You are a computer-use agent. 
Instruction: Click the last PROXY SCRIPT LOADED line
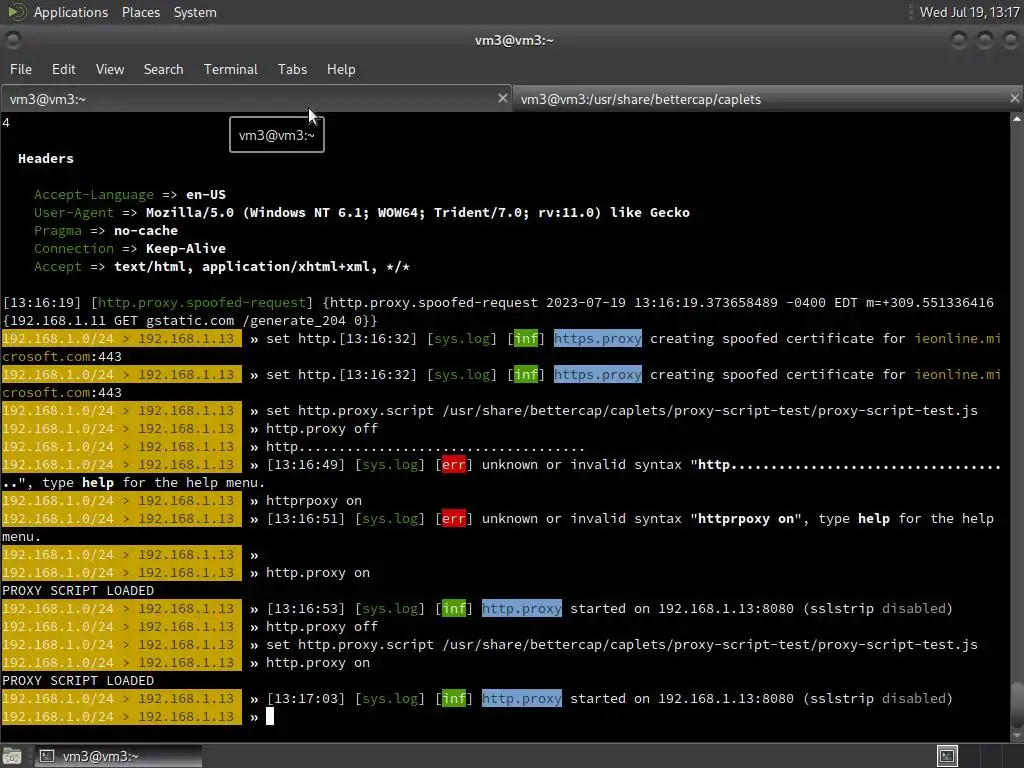[x=78, y=680]
